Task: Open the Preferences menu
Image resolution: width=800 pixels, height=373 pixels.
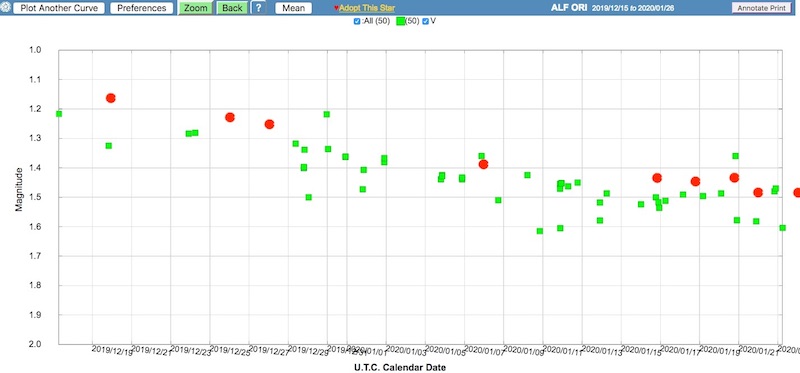Action: (141, 8)
